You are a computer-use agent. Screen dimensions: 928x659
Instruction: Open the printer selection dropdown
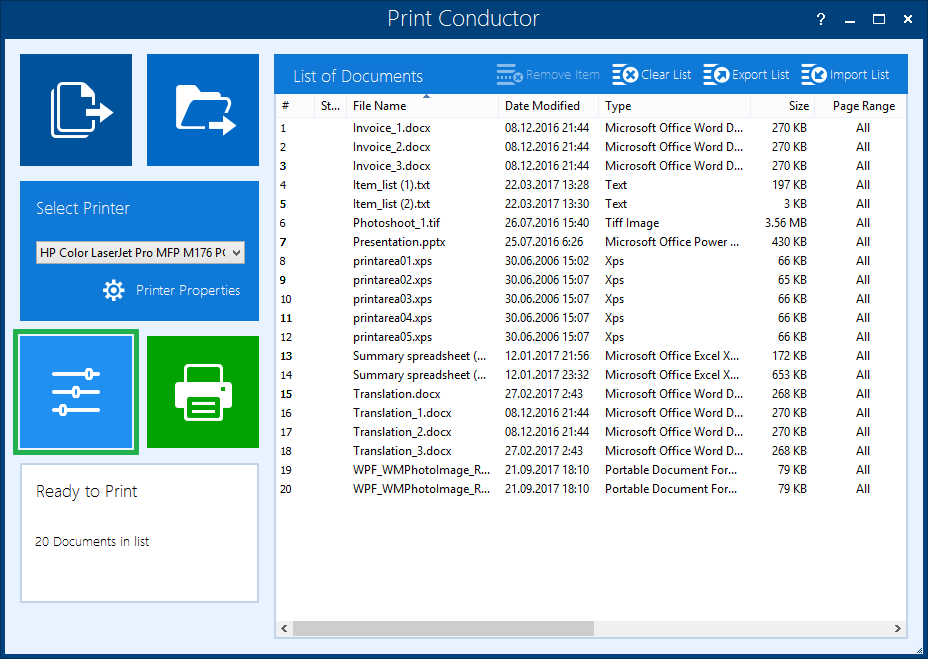(235, 252)
